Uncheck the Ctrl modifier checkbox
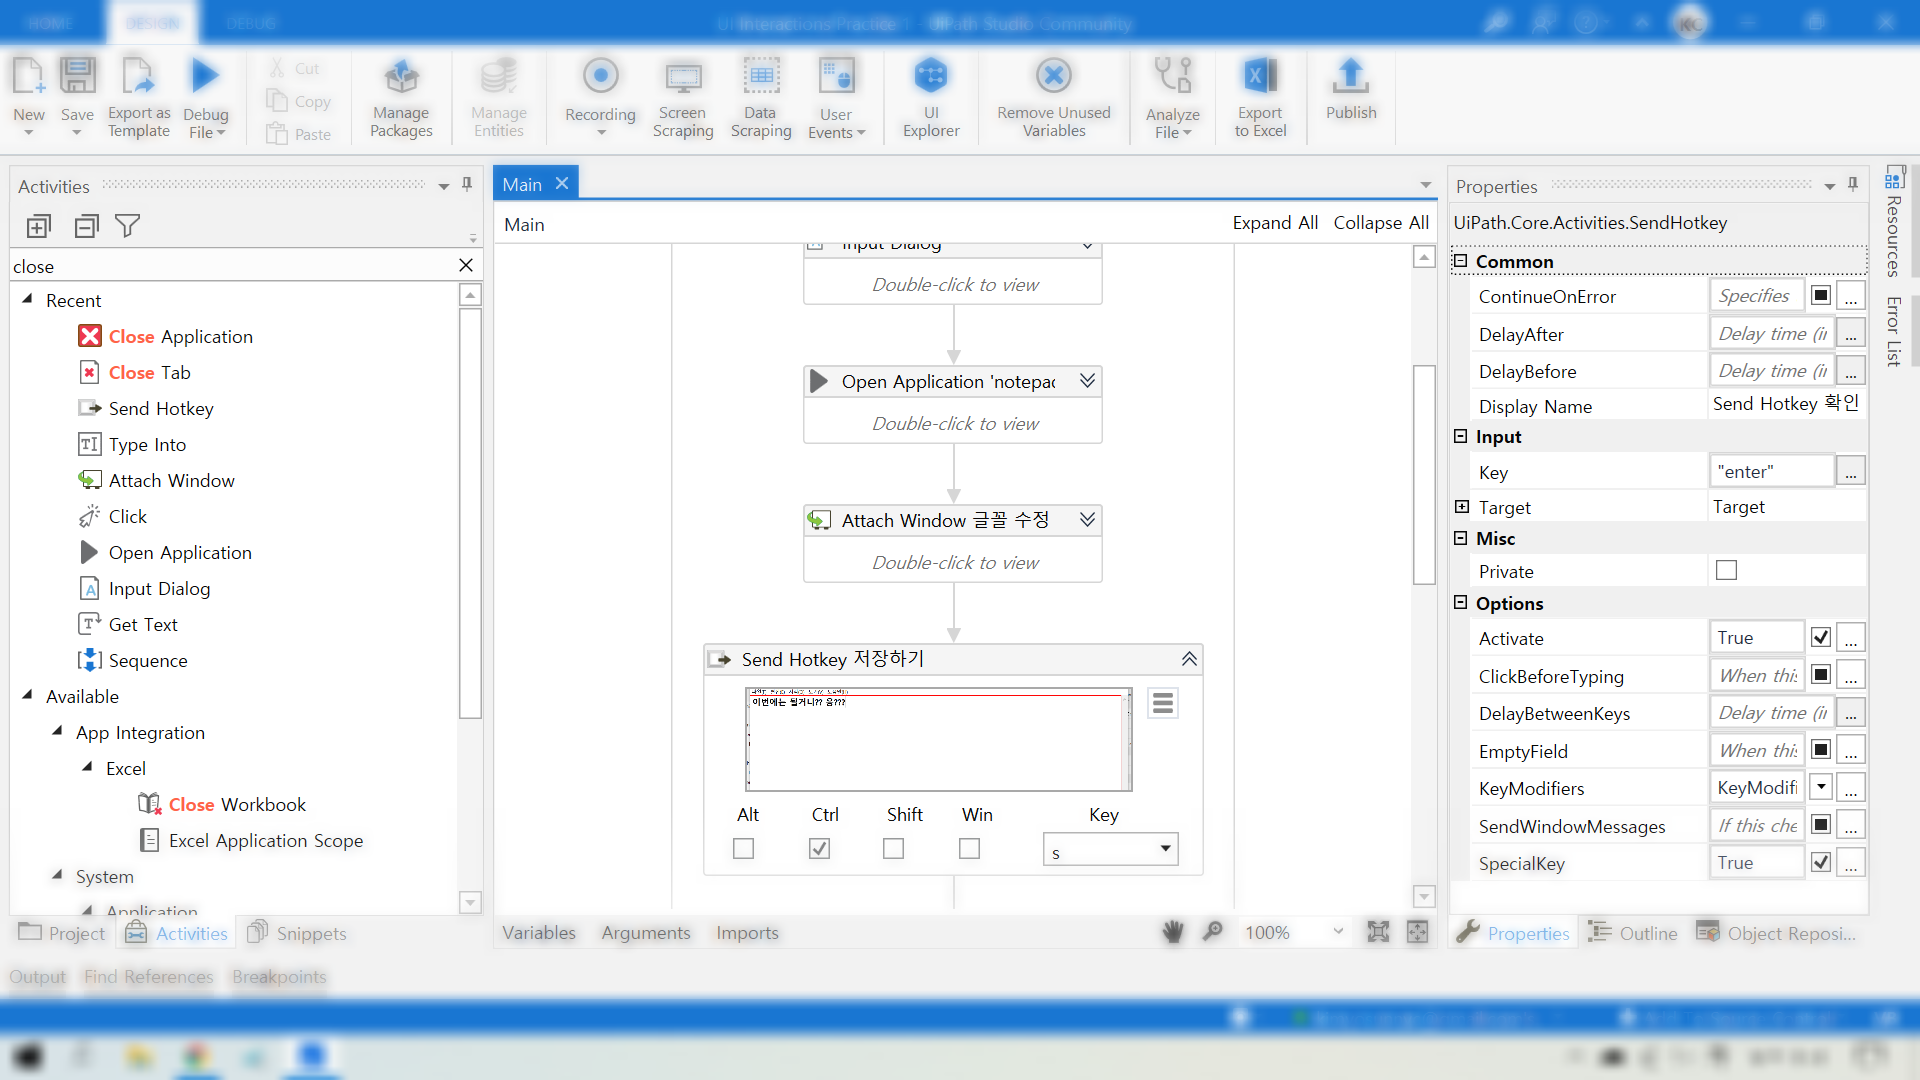This screenshot has height=1080, width=1920. coord(819,848)
